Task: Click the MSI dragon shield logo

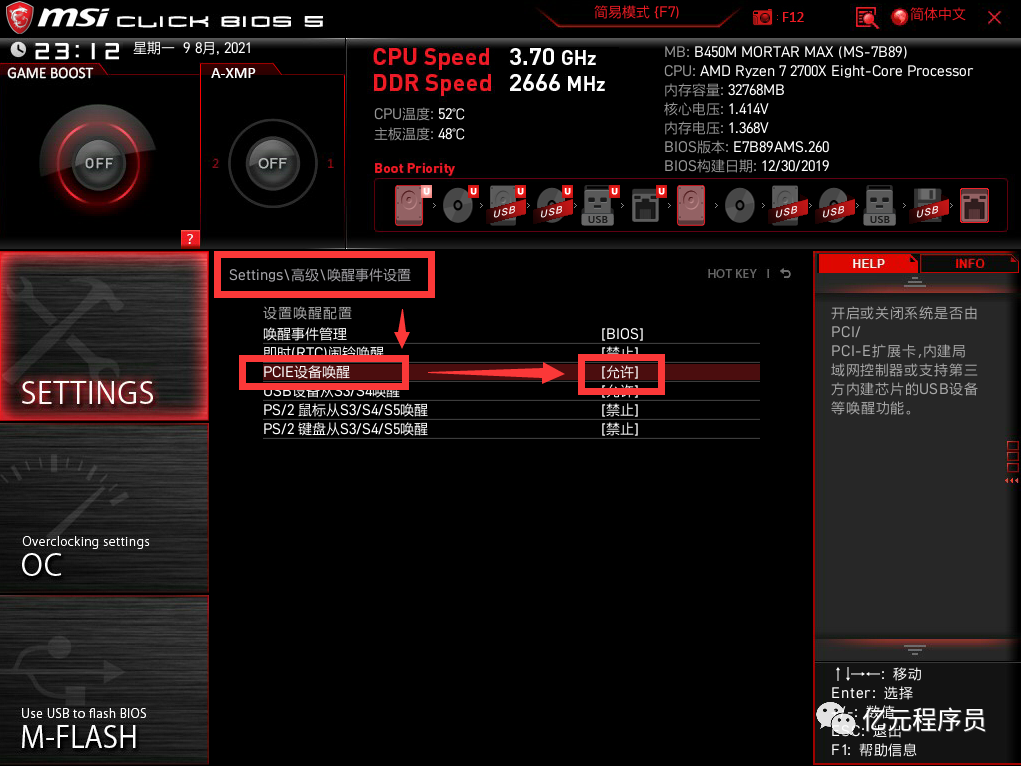Action: click(x=19, y=18)
